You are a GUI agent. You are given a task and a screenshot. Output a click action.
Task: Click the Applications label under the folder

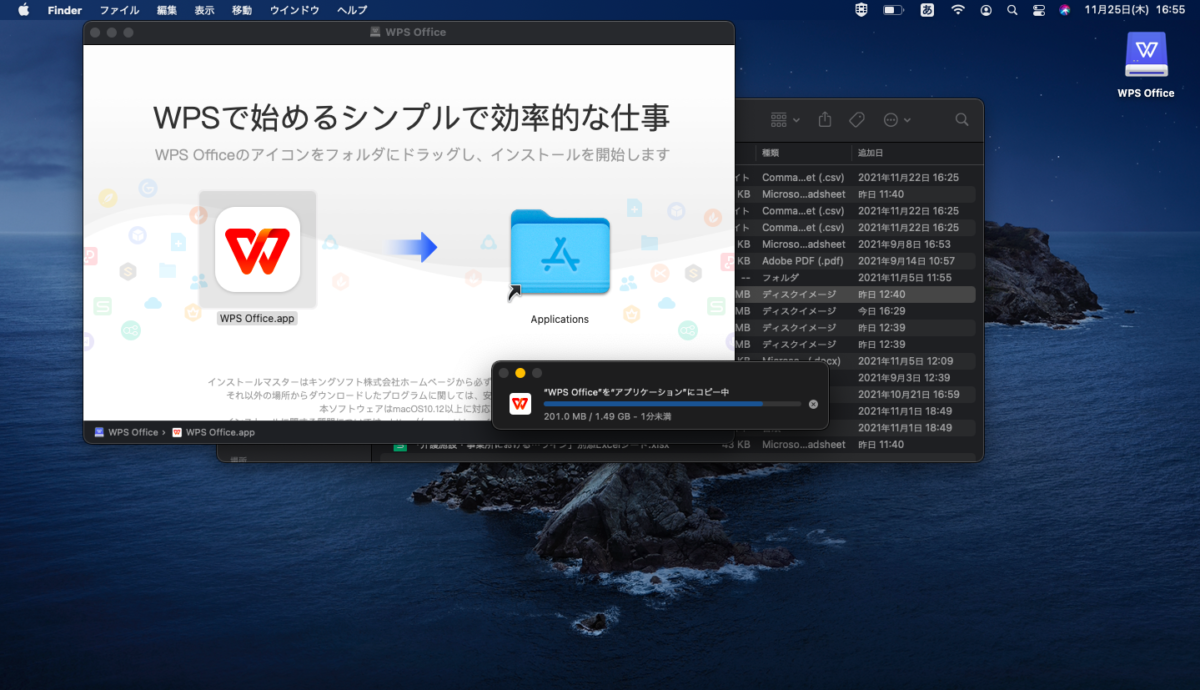[x=560, y=319]
